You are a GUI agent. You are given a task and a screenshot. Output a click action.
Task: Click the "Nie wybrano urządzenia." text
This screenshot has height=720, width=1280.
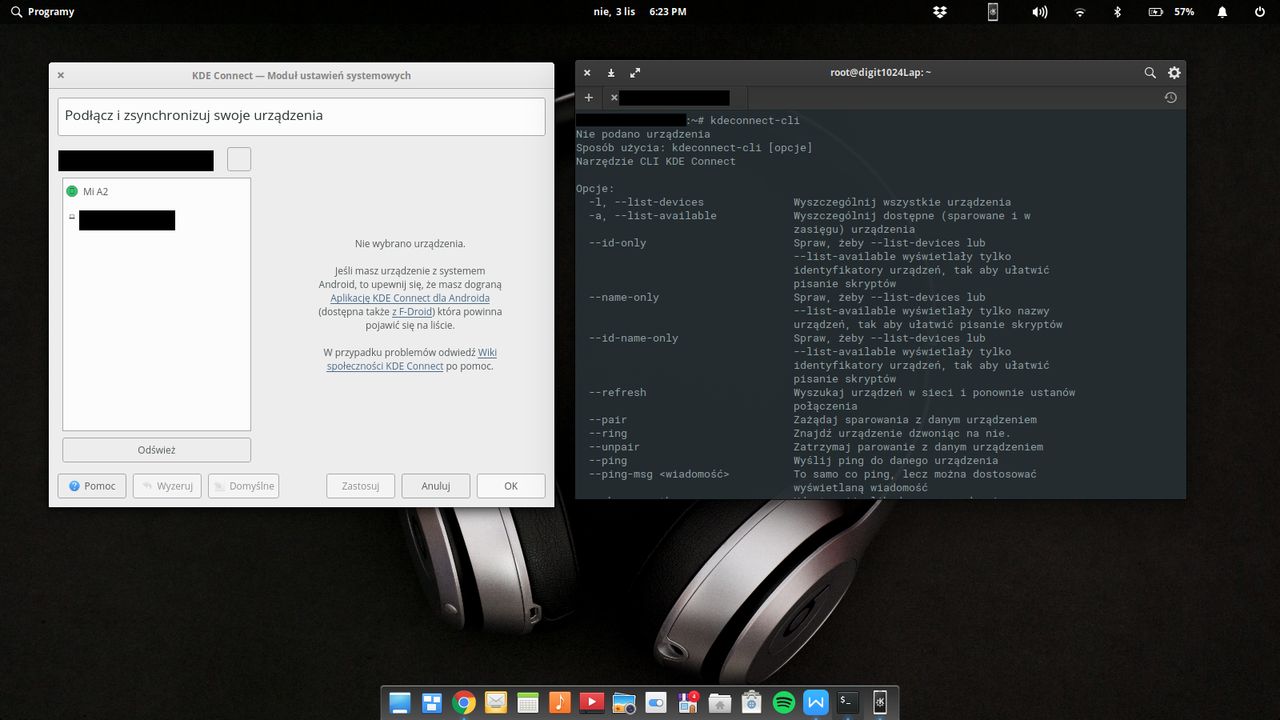click(410, 244)
